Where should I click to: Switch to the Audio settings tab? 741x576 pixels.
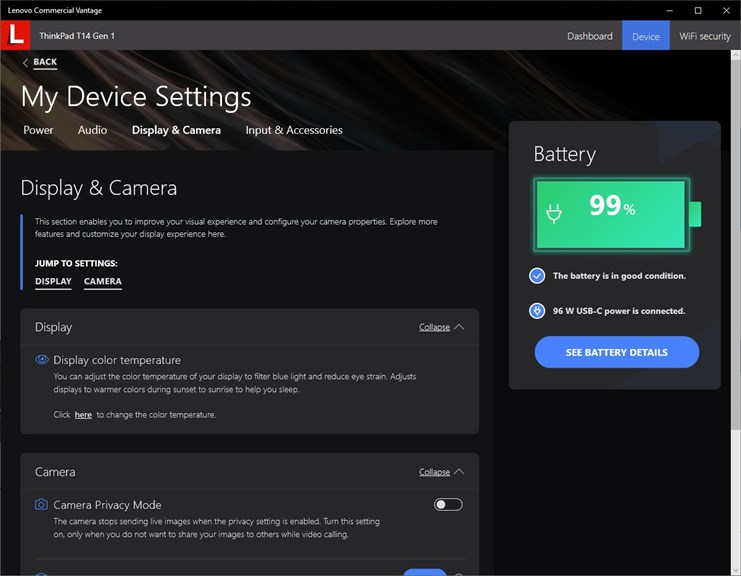92,130
